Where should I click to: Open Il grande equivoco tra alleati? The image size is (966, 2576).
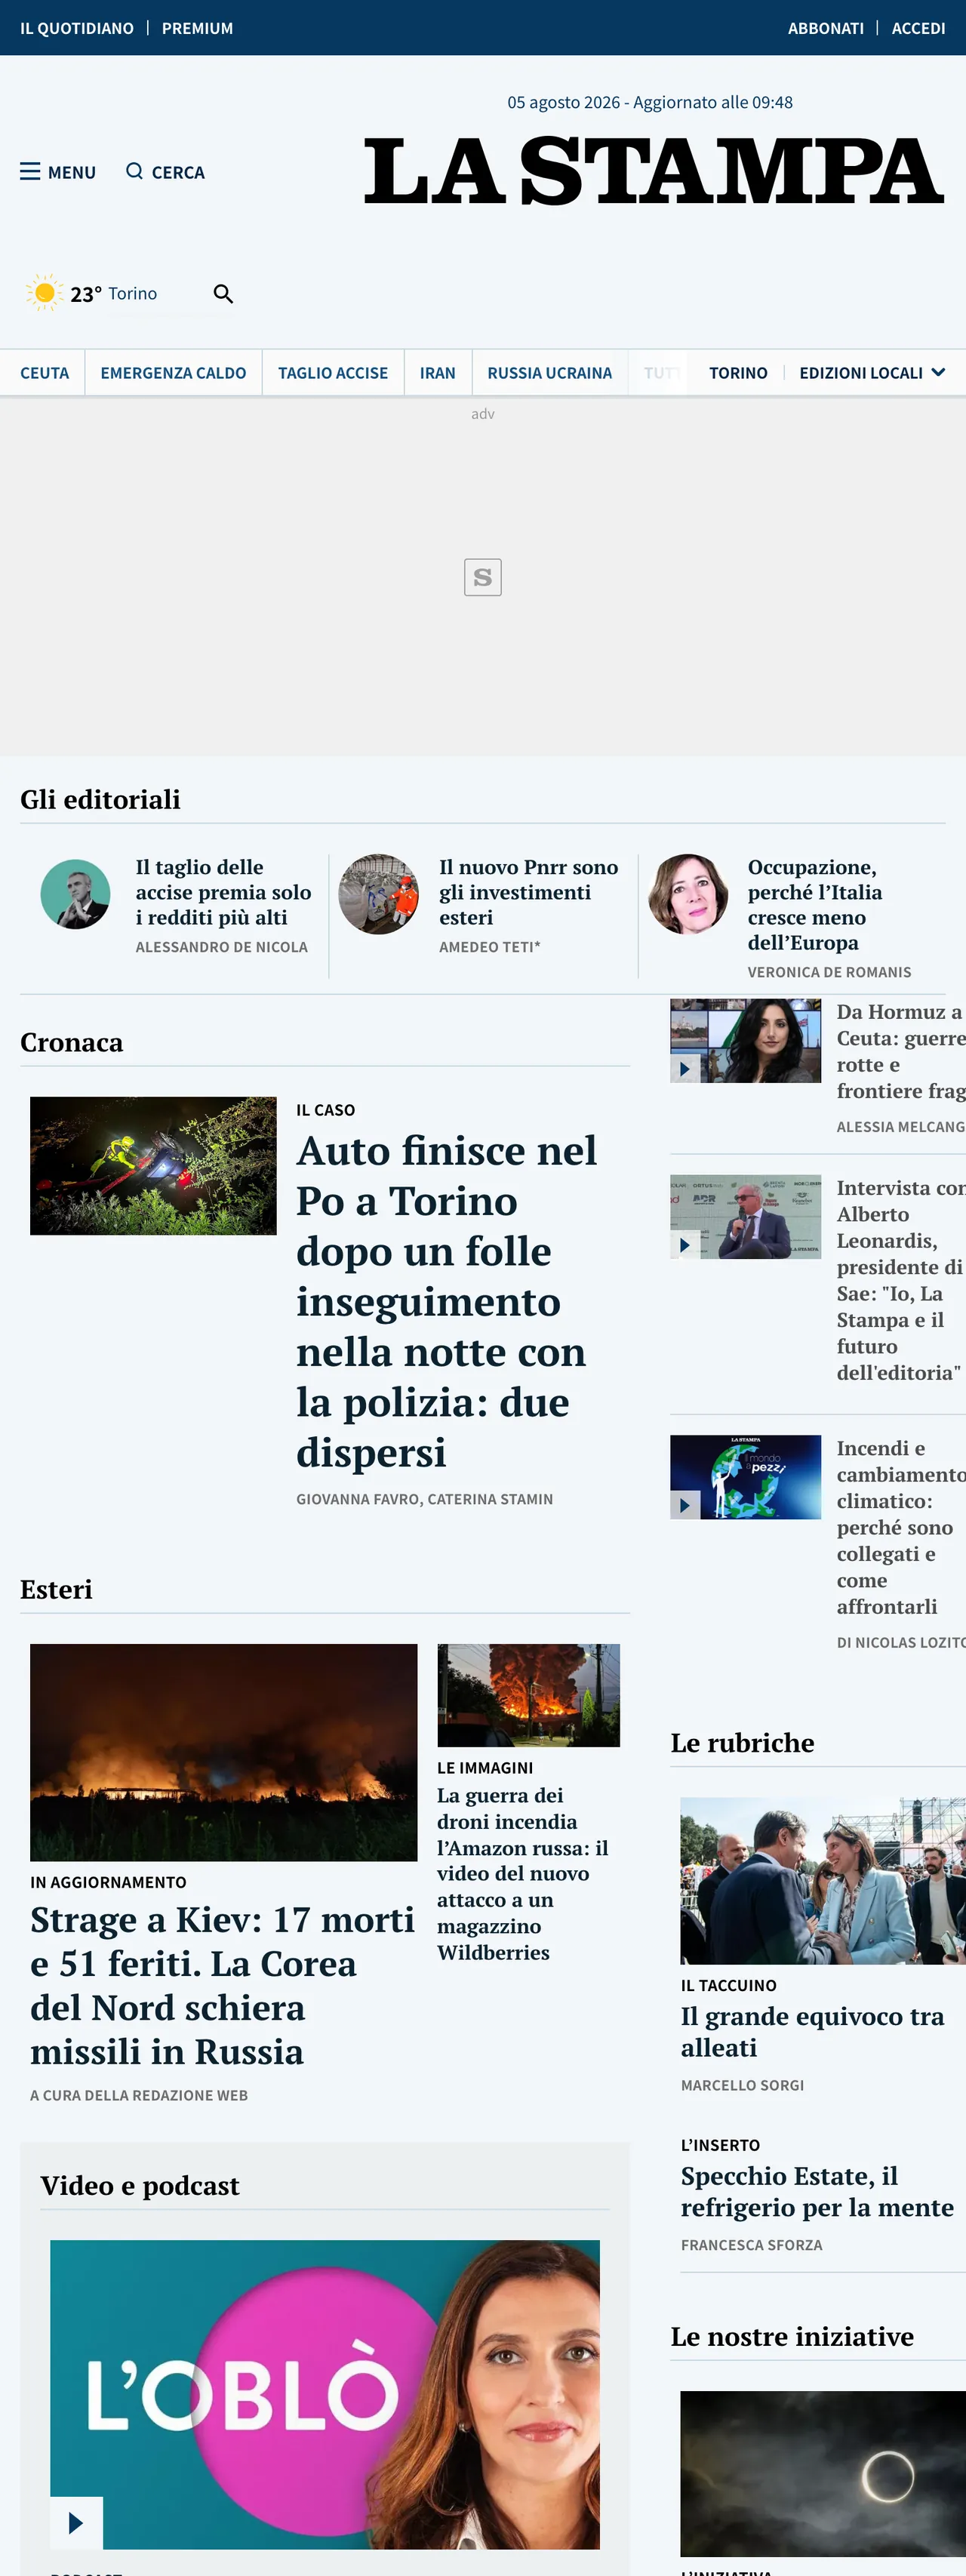coord(812,2032)
